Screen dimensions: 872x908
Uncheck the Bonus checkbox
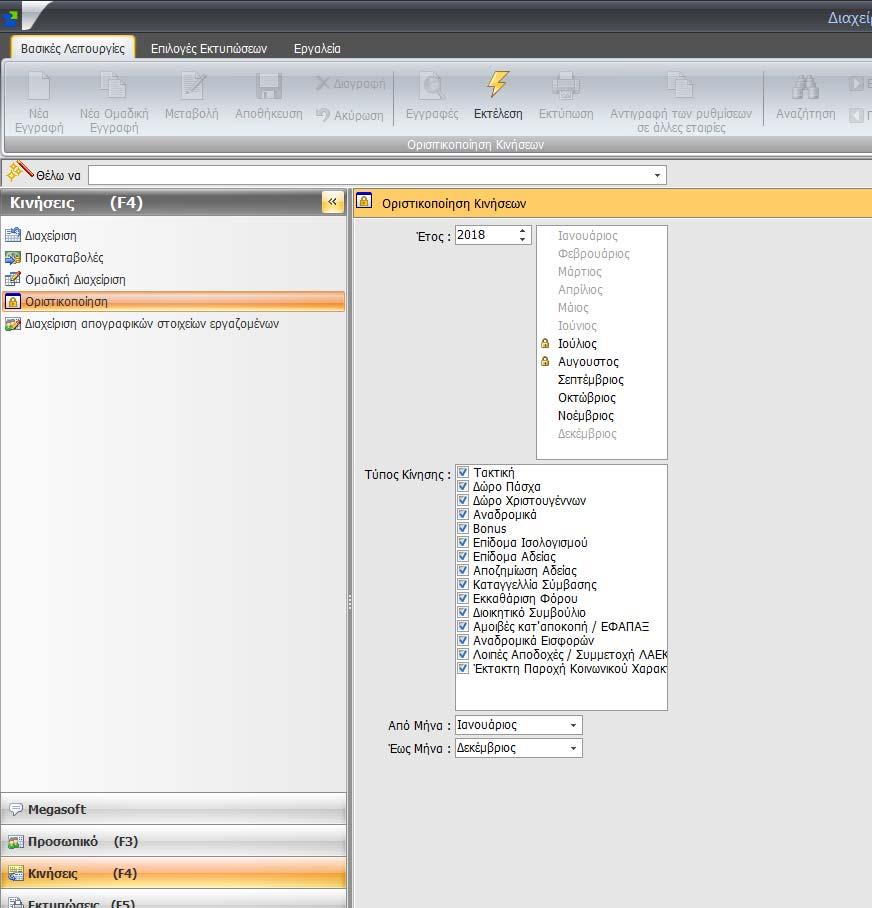pos(463,528)
